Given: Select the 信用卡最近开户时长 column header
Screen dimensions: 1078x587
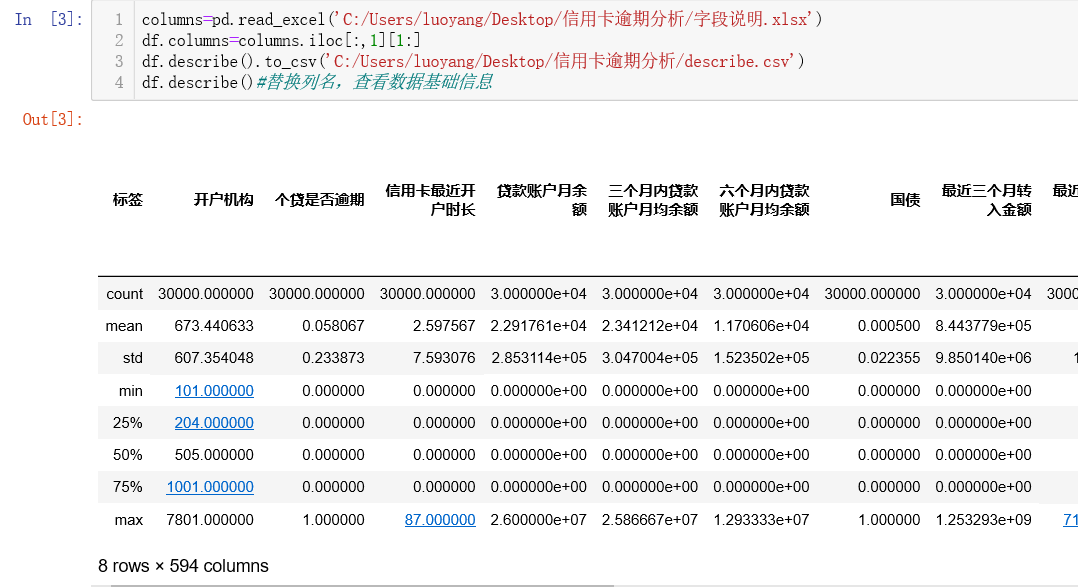Looking at the screenshot, I should 430,200.
